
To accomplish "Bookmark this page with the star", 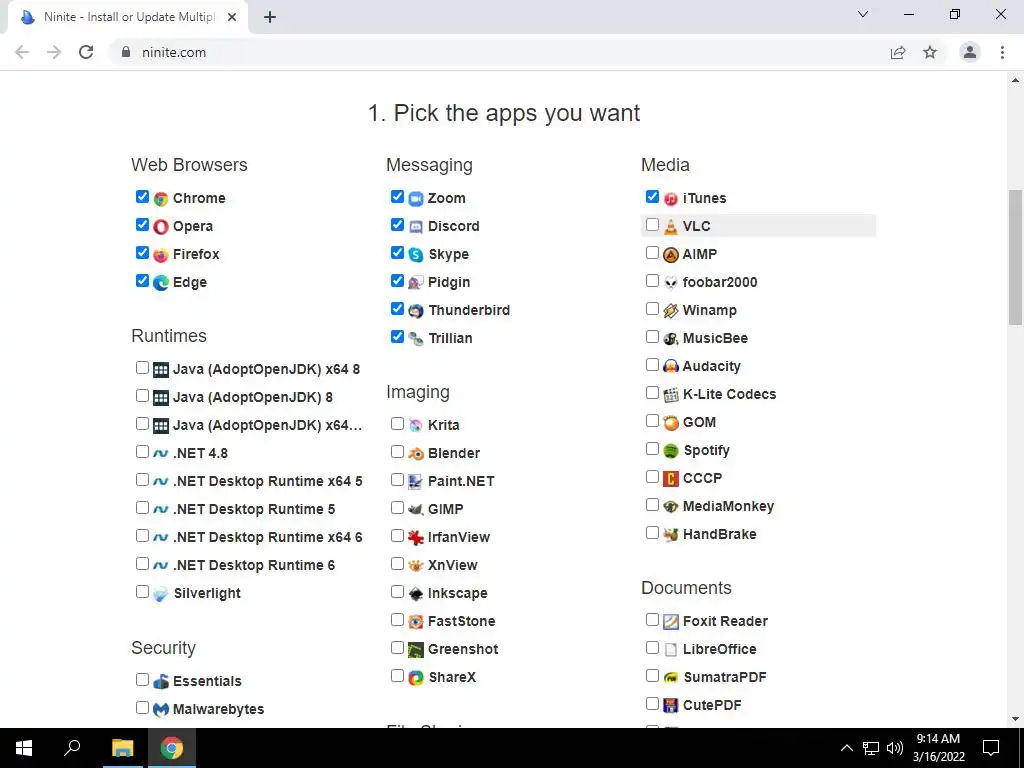I will click(930, 52).
